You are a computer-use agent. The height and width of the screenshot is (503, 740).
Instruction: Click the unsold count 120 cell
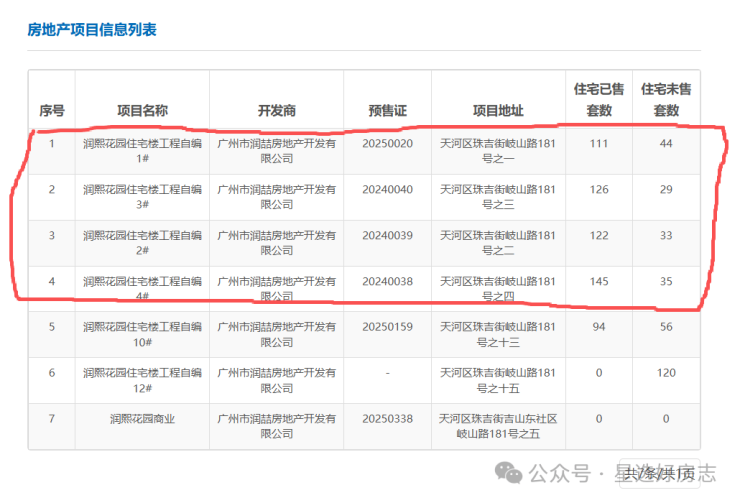coord(666,373)
